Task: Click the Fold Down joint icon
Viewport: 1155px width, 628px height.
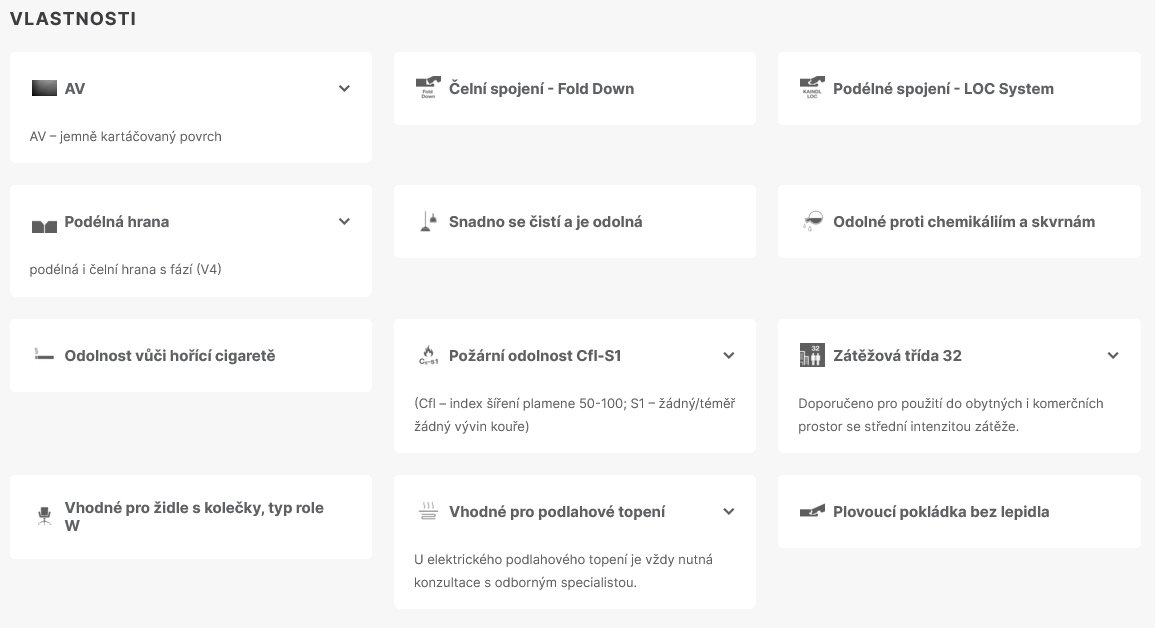Action: [x=428, y=88]
